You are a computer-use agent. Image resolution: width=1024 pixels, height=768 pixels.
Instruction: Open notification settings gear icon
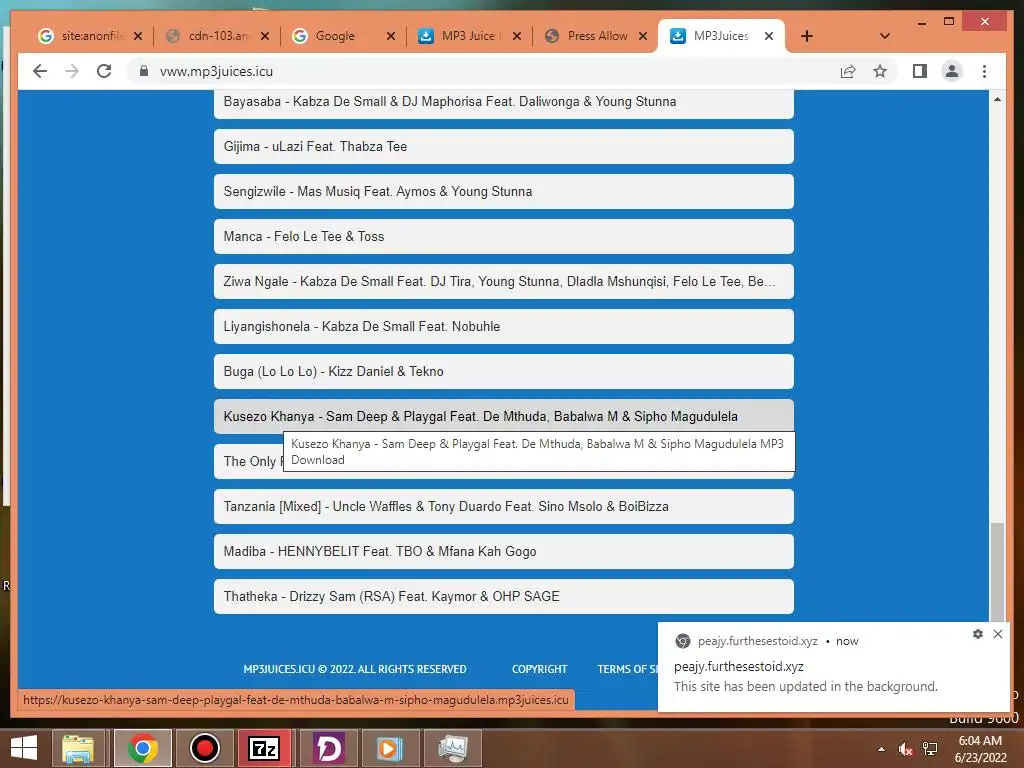click(978, 633)
